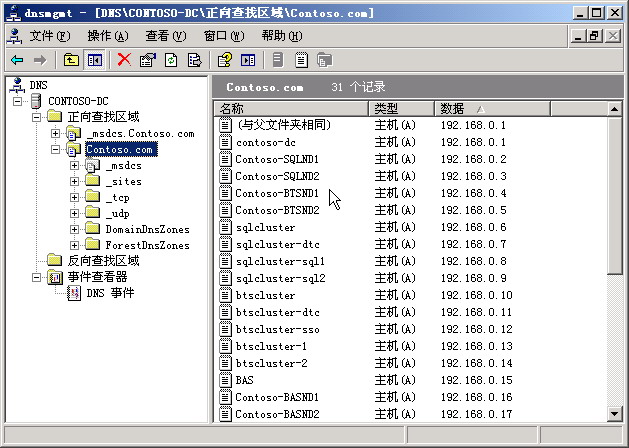Screen dimensions: 629x448
Task: Expand the _msdcs subfolder
Action: (x=74, y=165)
